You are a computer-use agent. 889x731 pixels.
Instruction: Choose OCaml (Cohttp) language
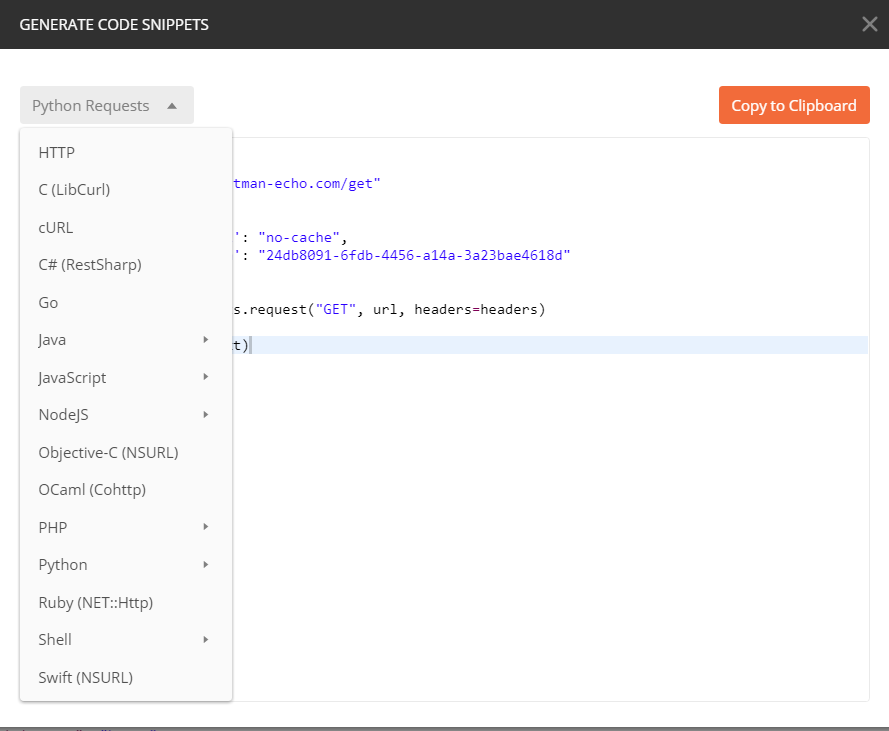coord(92,489)
